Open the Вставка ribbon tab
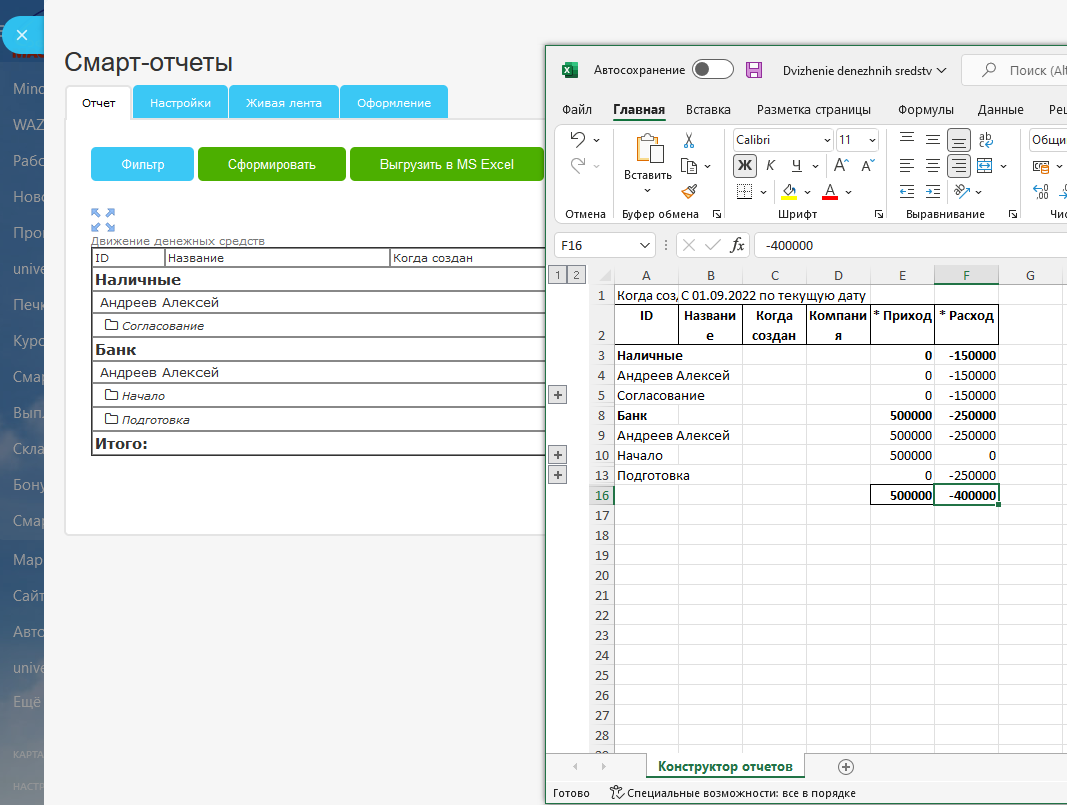 [708, 110]
